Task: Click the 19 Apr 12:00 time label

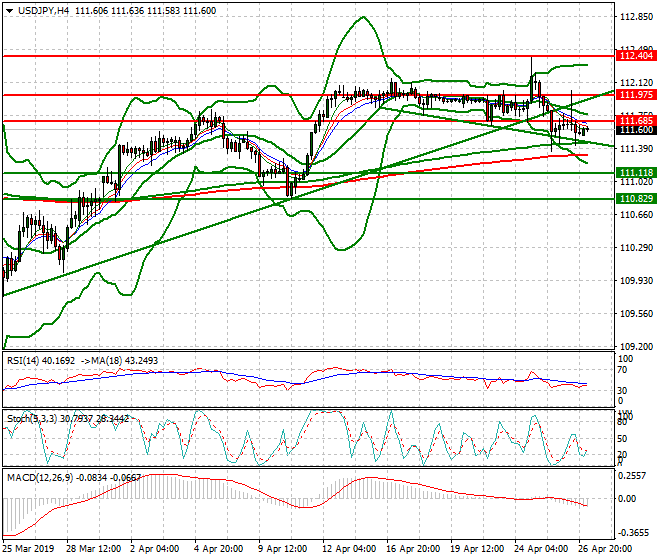Action: (477, 549)
